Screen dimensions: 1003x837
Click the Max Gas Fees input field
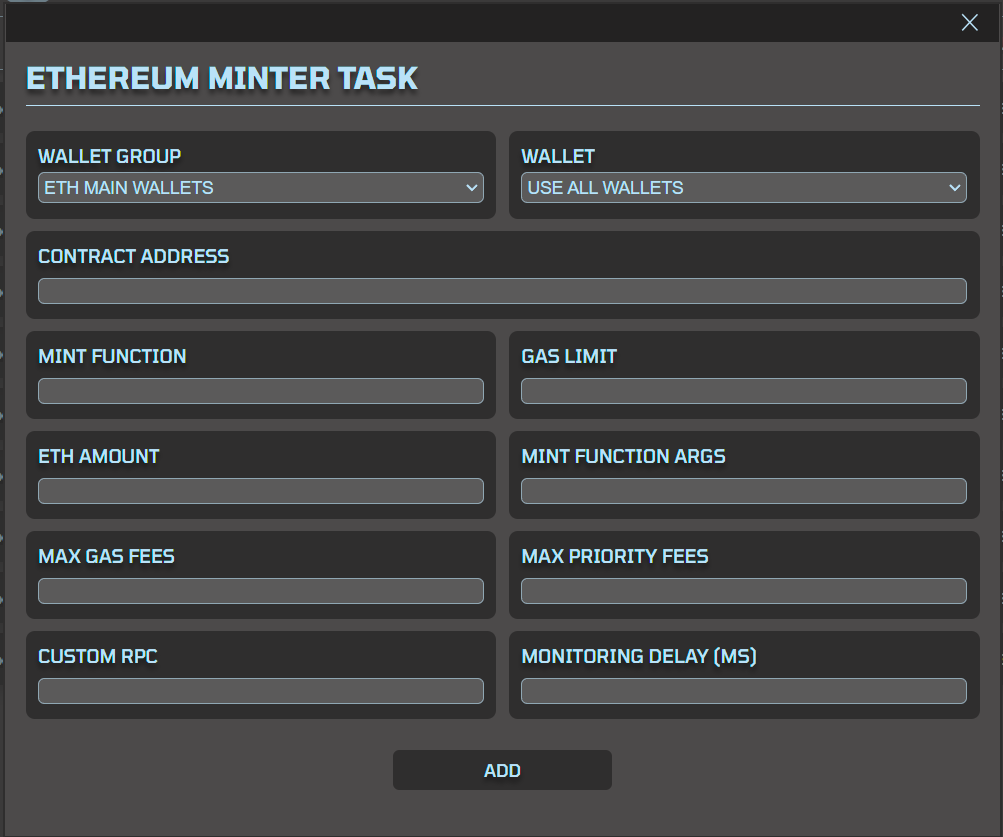[x=260, y=591]
